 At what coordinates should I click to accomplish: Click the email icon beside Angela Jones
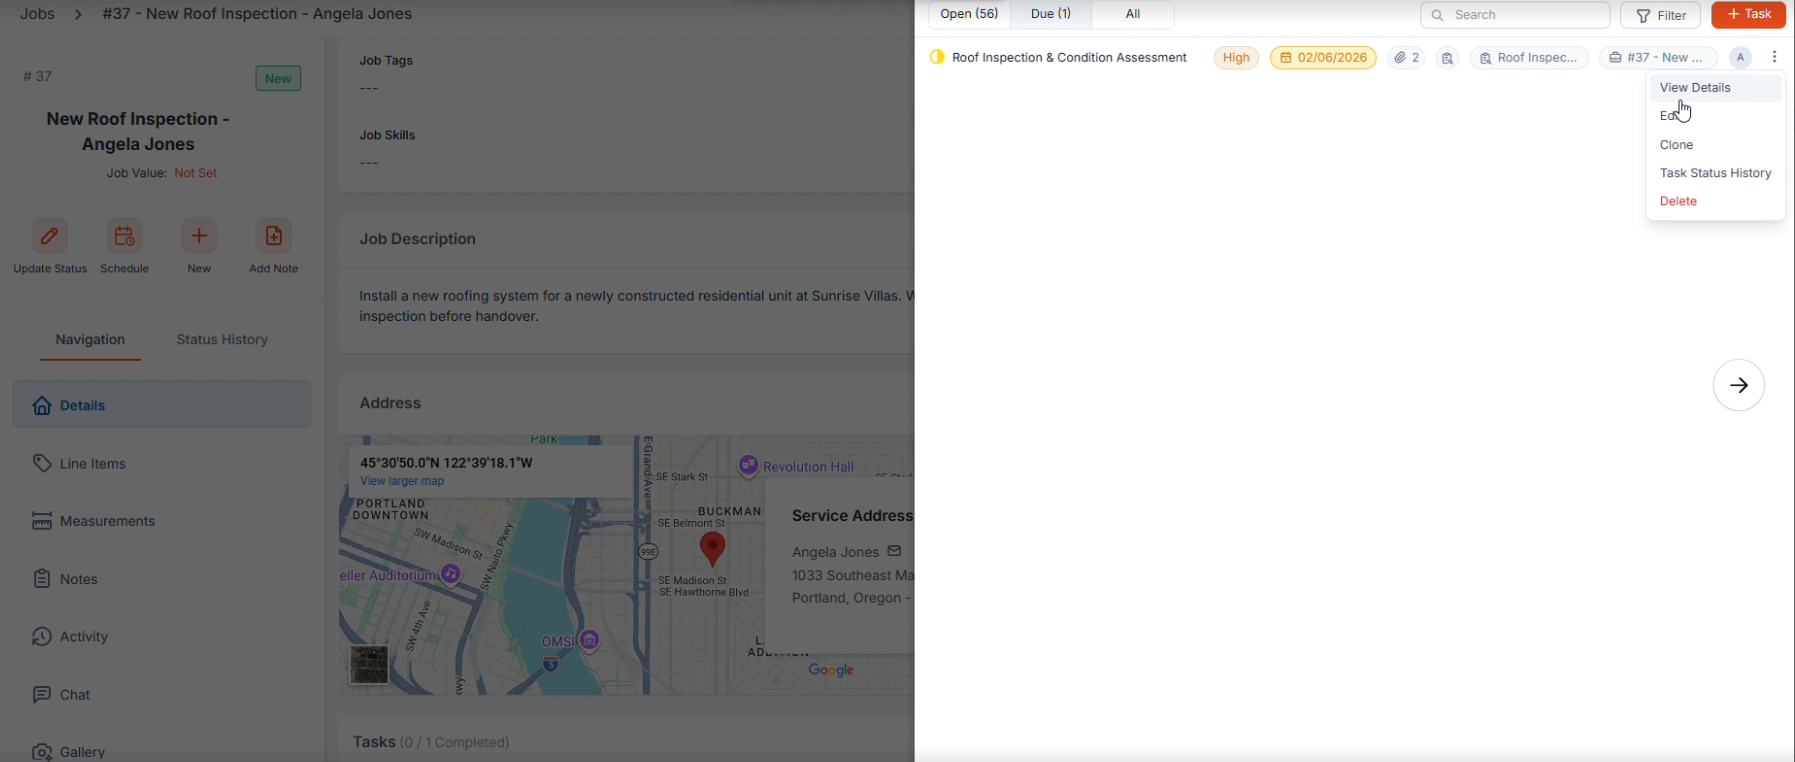894,551
